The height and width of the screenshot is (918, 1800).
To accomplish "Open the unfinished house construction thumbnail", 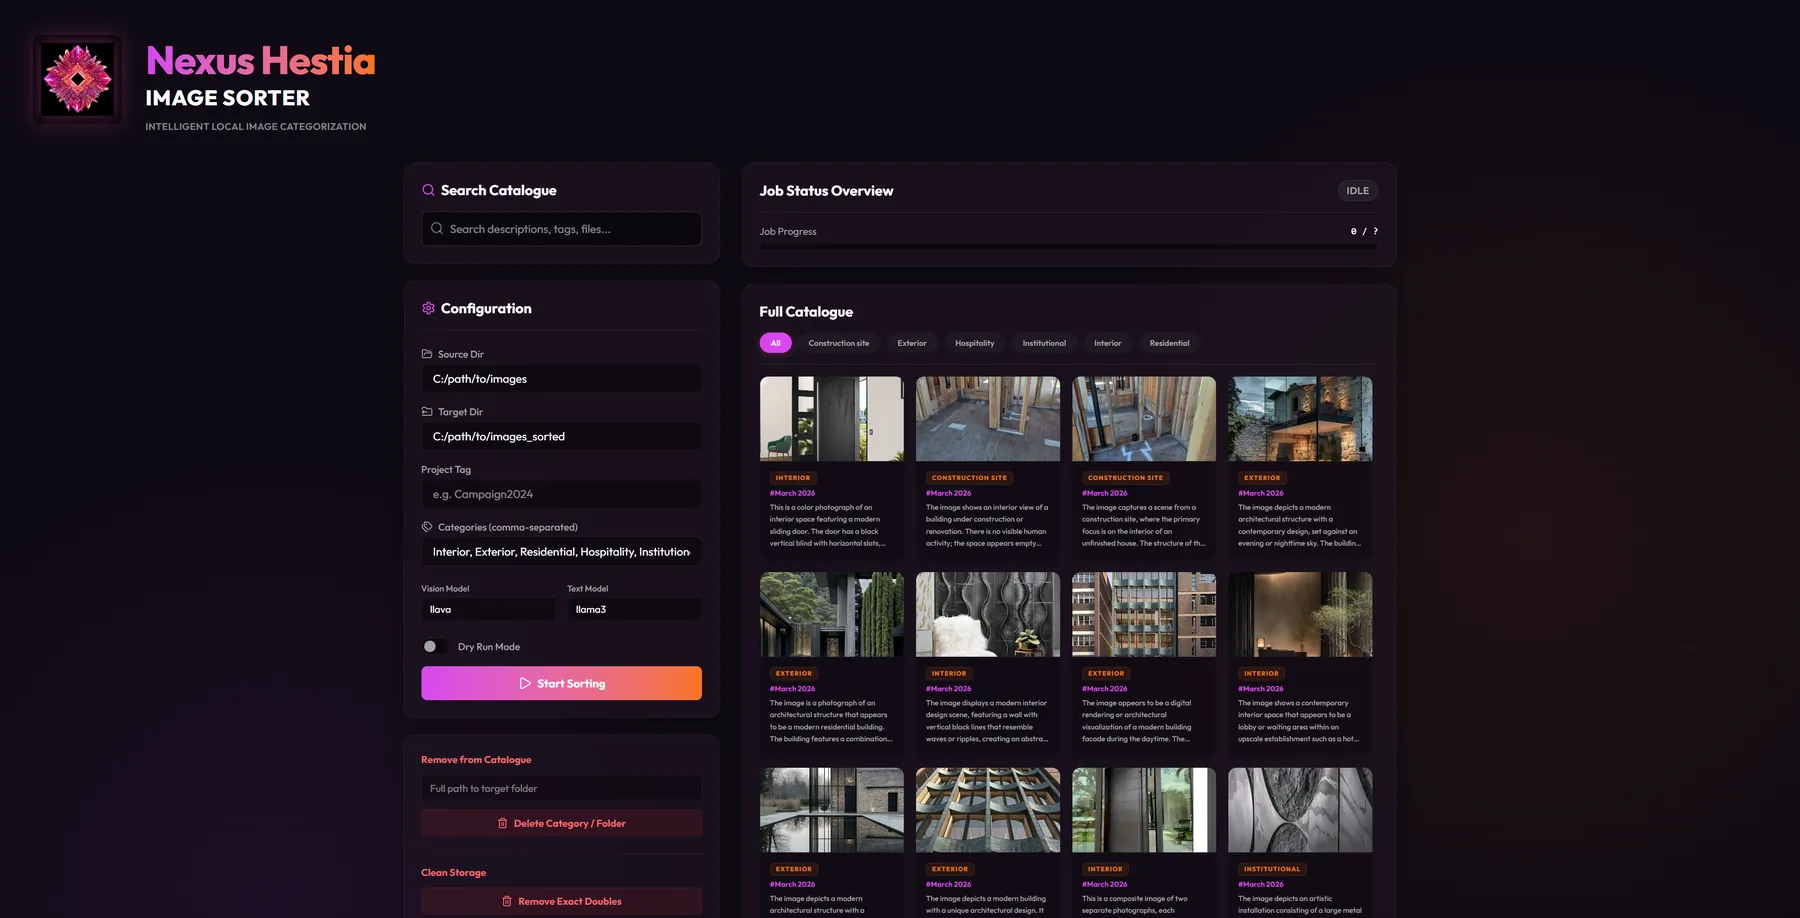I will click(1144, 419).
